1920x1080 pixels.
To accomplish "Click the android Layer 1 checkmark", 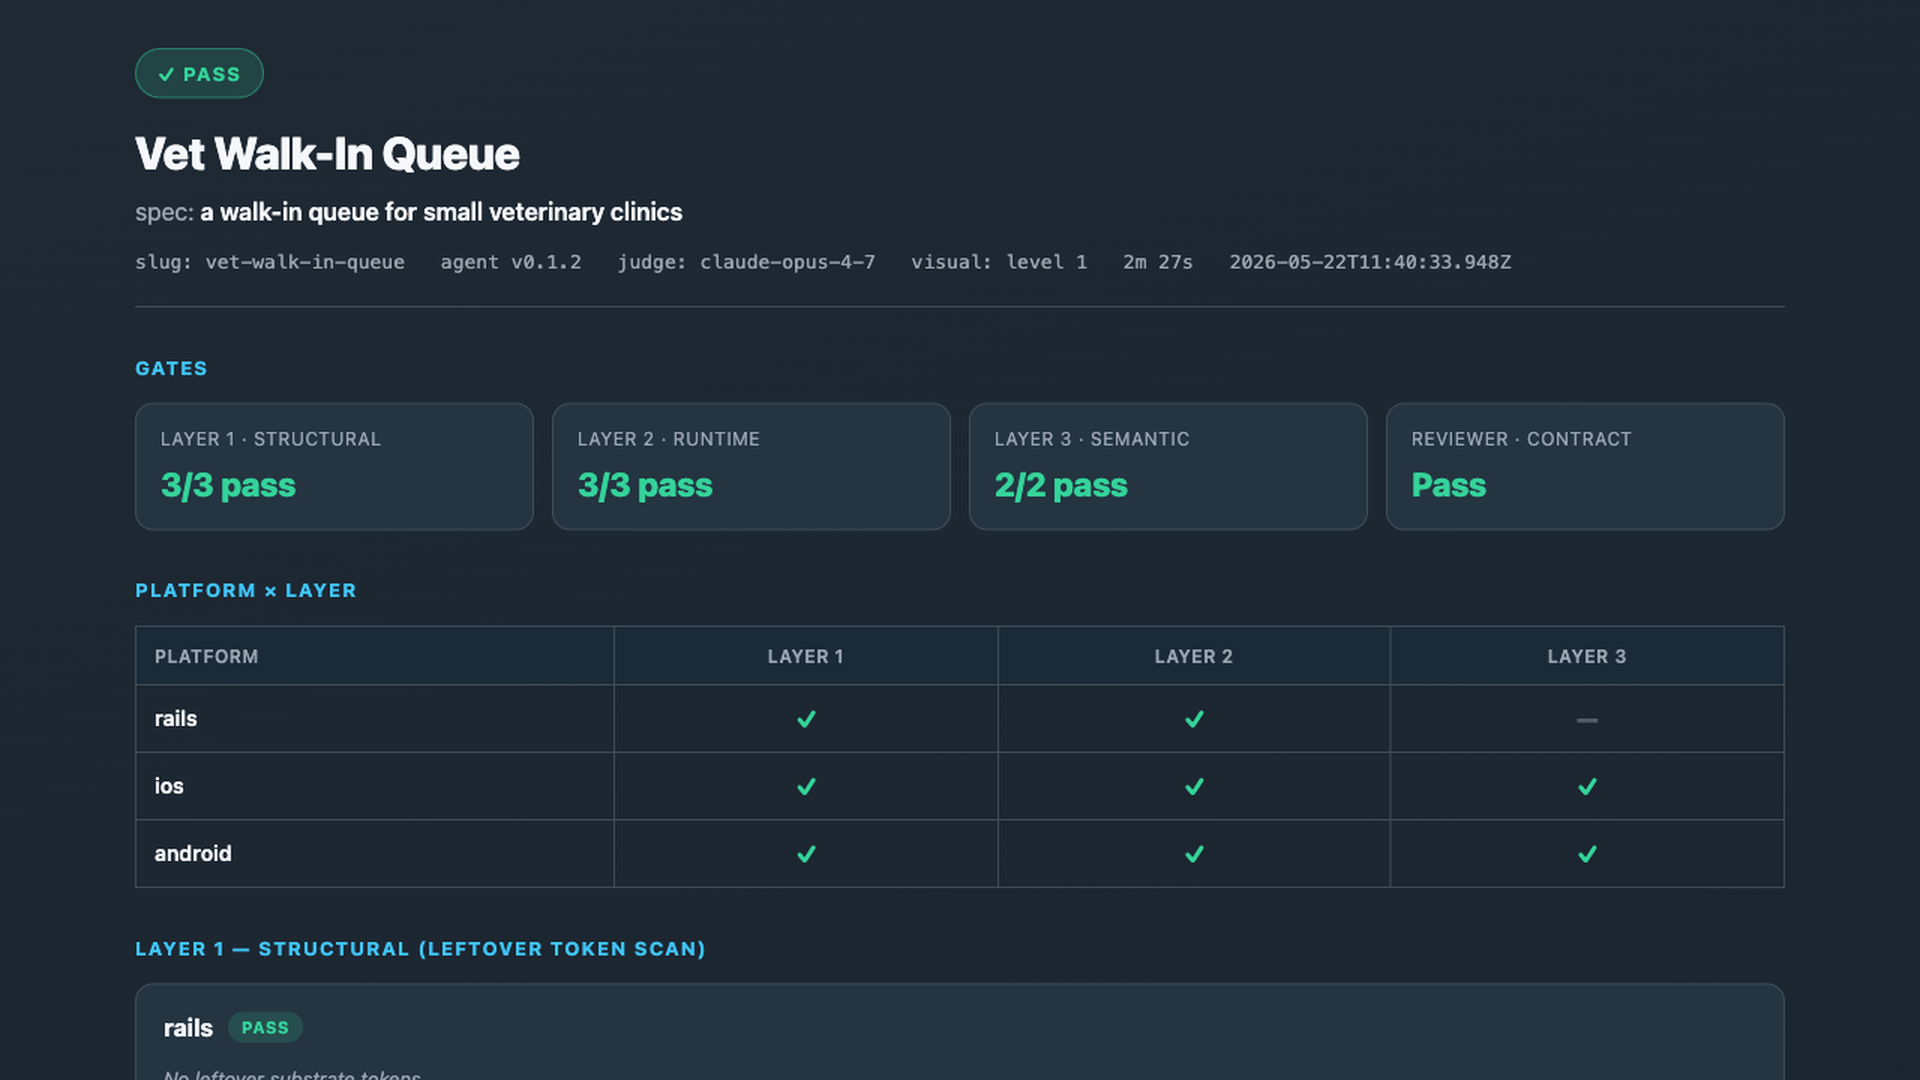I will tap(806, 854).
